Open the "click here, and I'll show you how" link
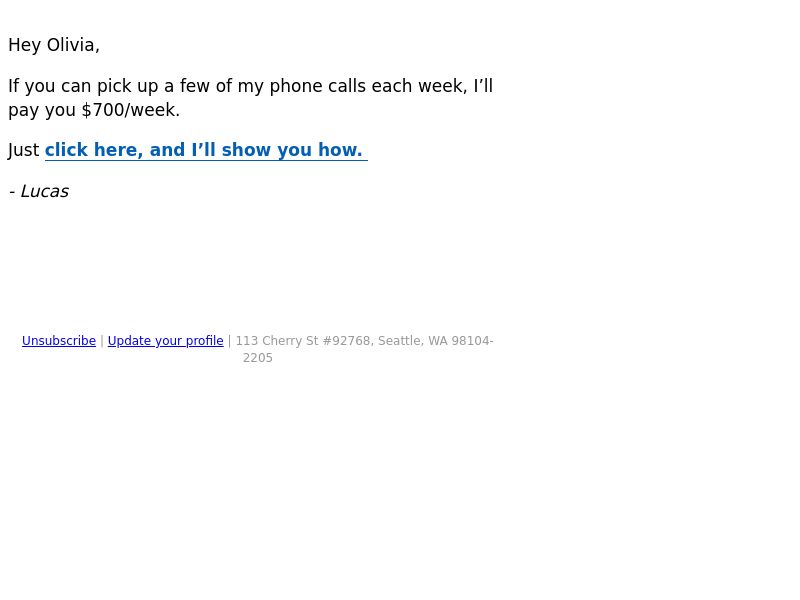Viewport: 800px width, 600px height. 206,150
